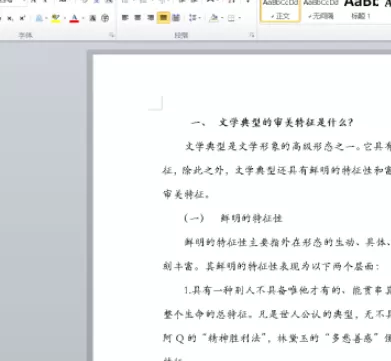Toggle character shading

[x=93, y=18]
